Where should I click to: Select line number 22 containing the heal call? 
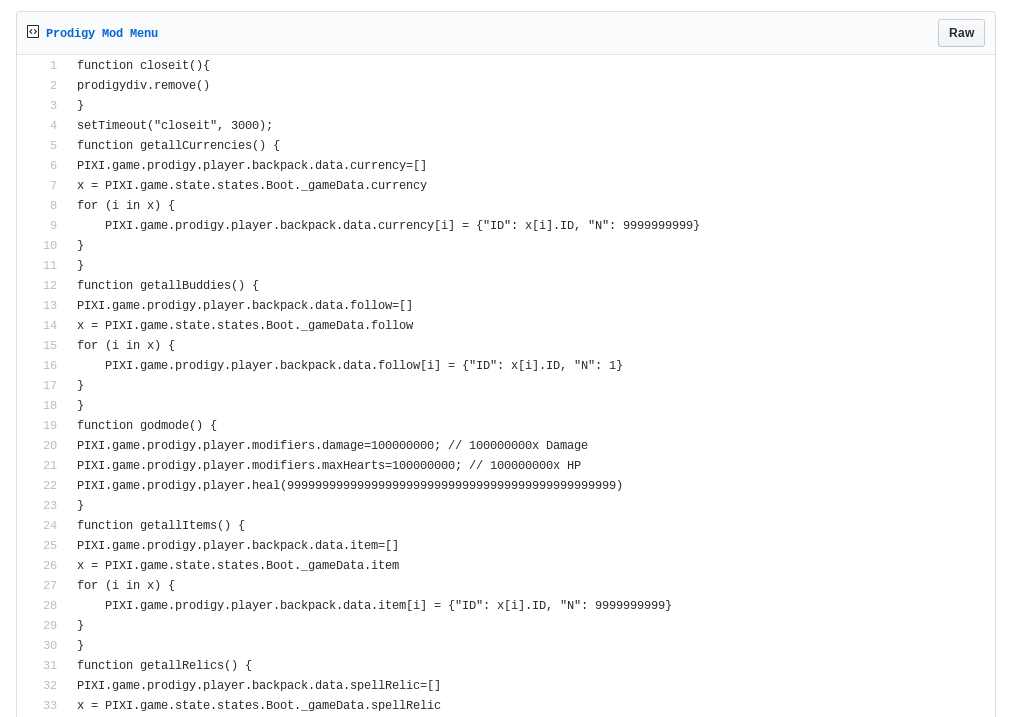coord(49,486)
